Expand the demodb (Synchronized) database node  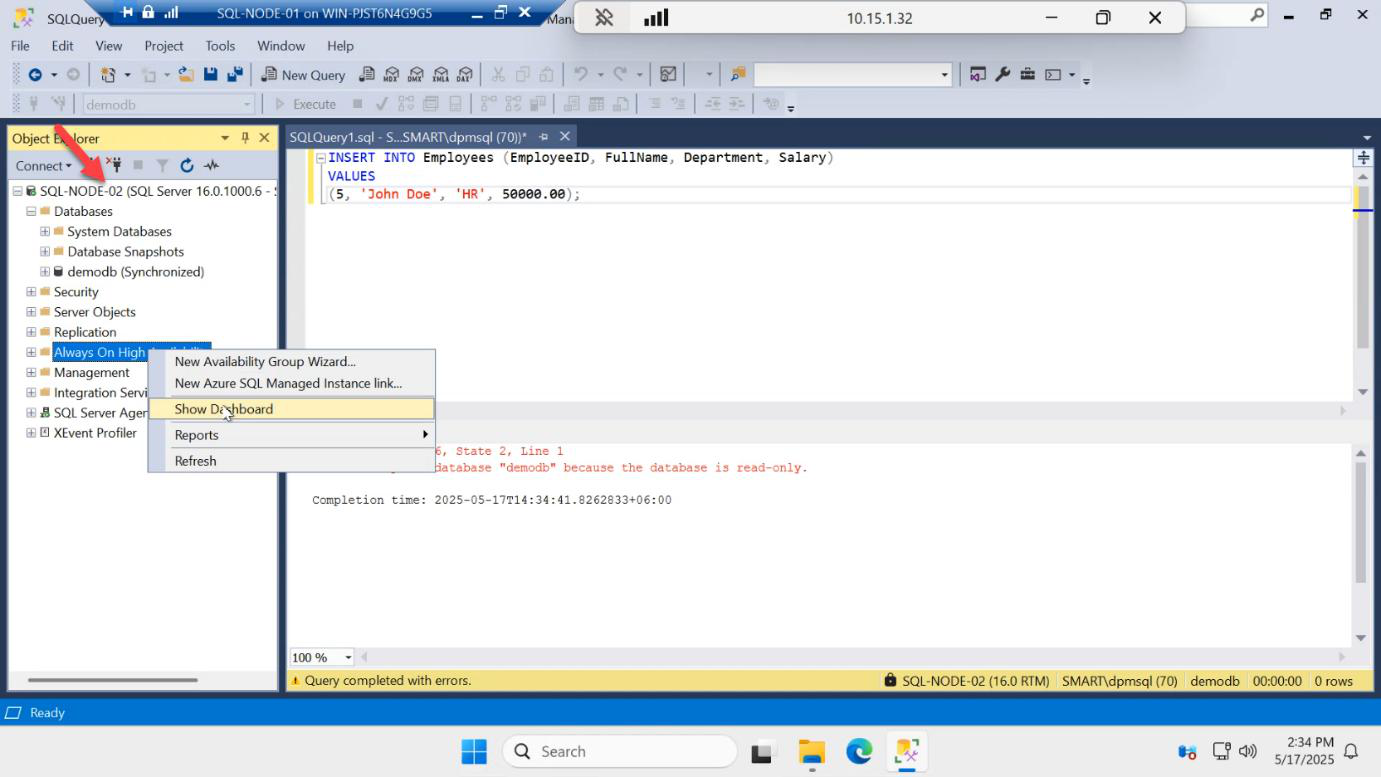(45, 271)
